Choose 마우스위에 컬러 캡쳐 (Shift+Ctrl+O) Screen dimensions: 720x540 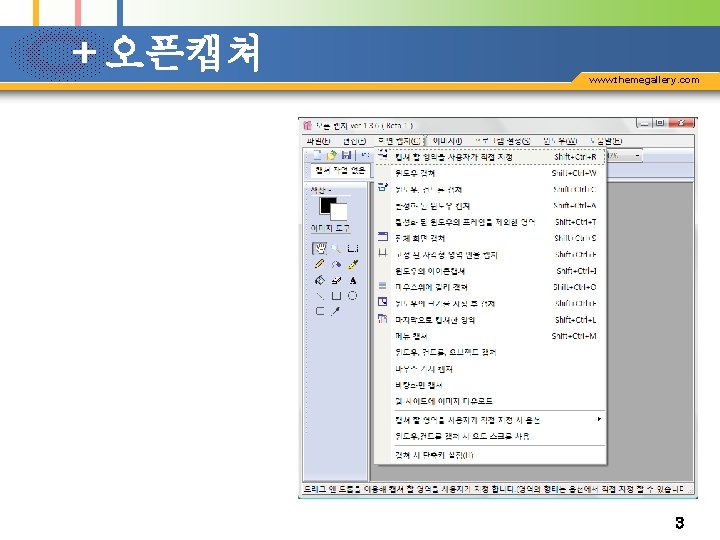[x=490, y=287]
